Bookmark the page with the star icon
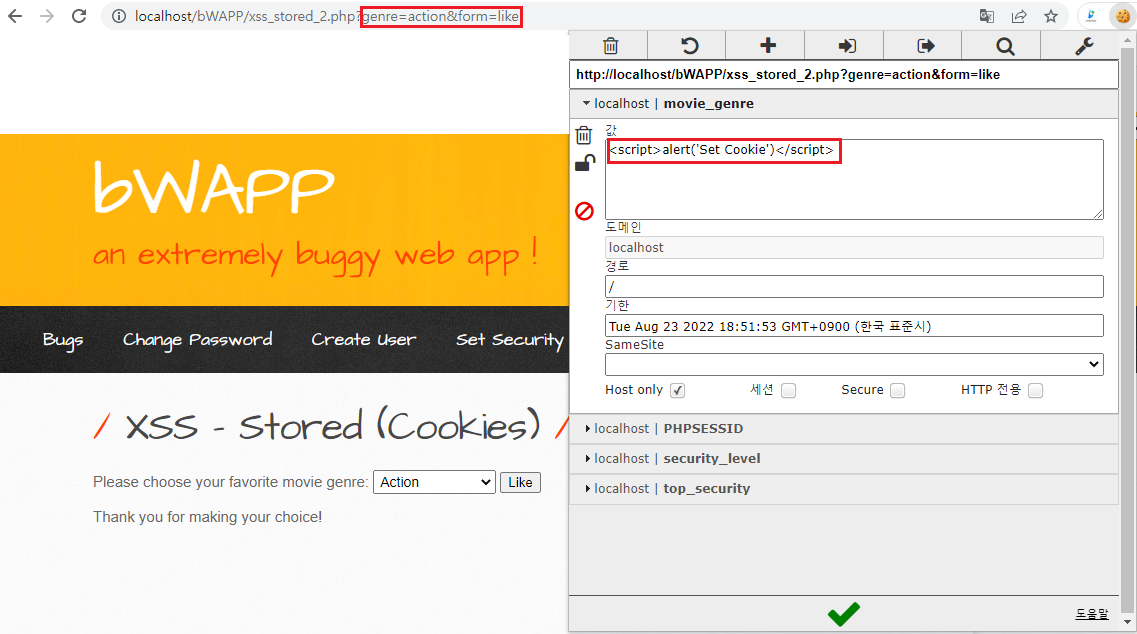 1051,16
